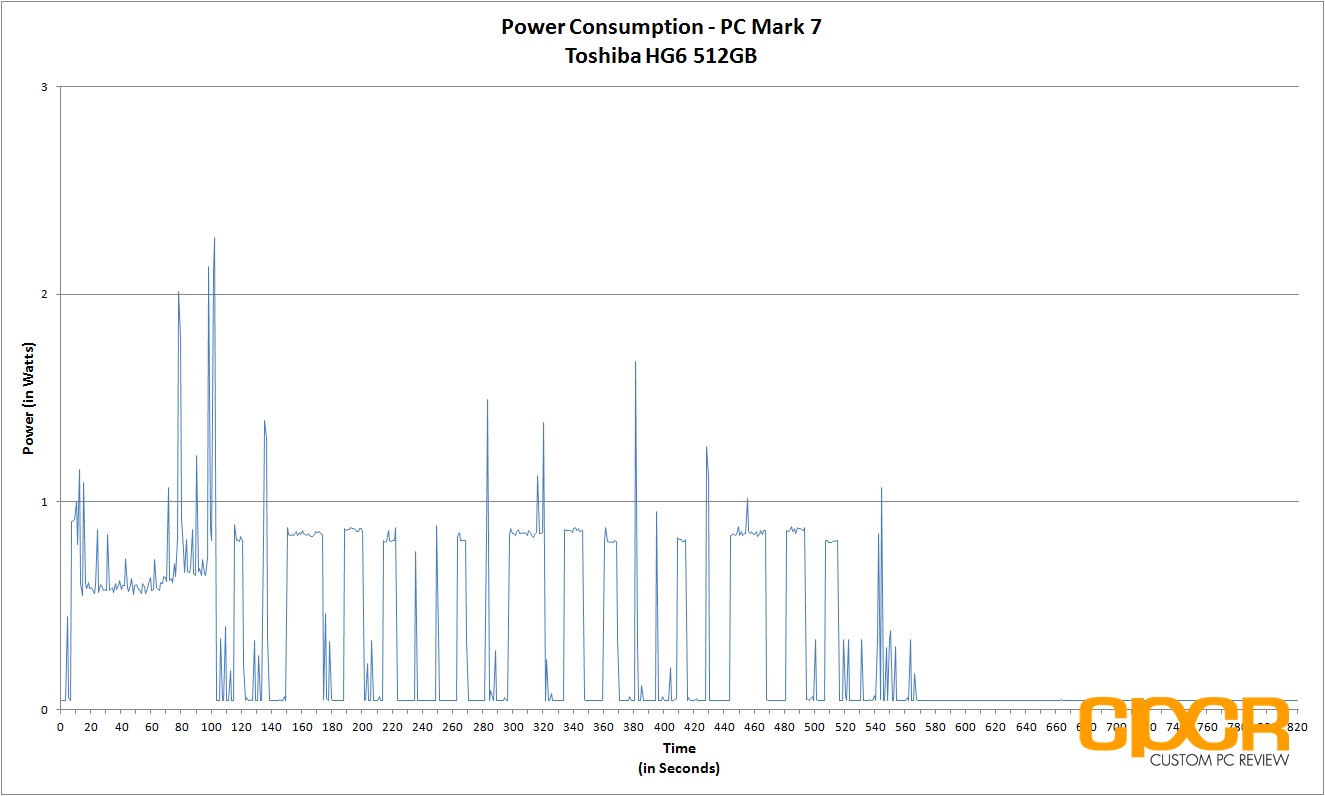1325x796 pixels.
Task: Click the '120' time axis tick label
Action: pyautogui.click(x=242, y=727)
